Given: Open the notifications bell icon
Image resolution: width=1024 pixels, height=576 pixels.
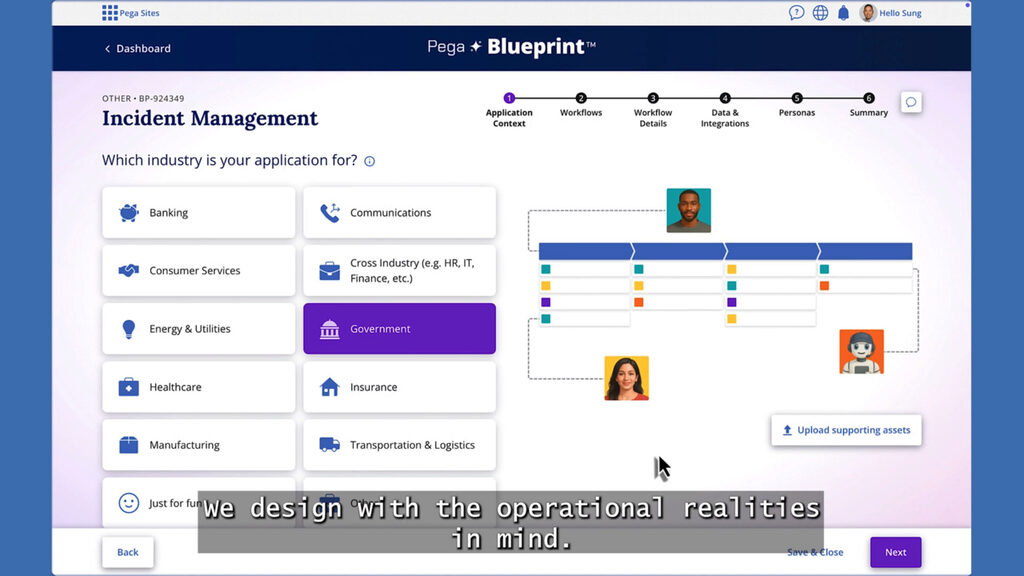Looking at the screenshot, I should (843, 12).
